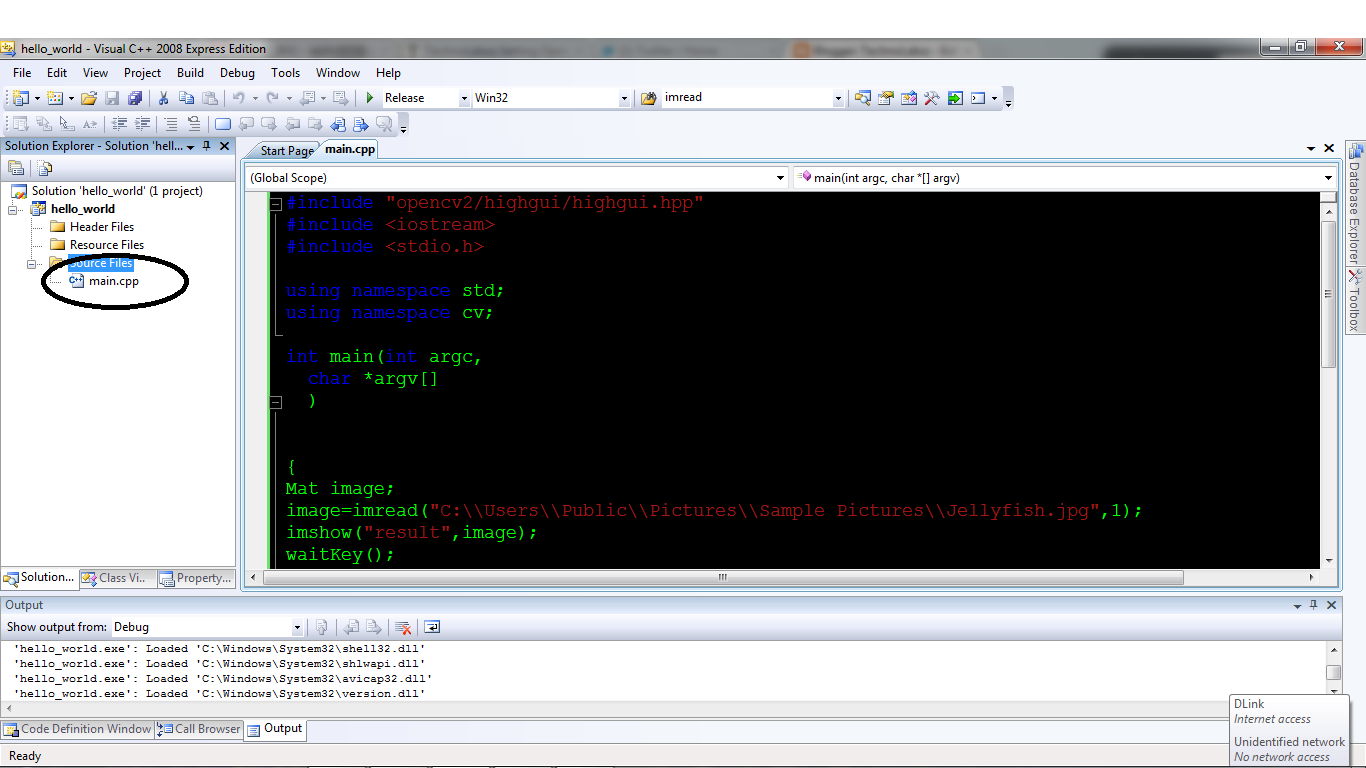
Task: Click the Properties Window toolbar icon
Action: (885, 98)
